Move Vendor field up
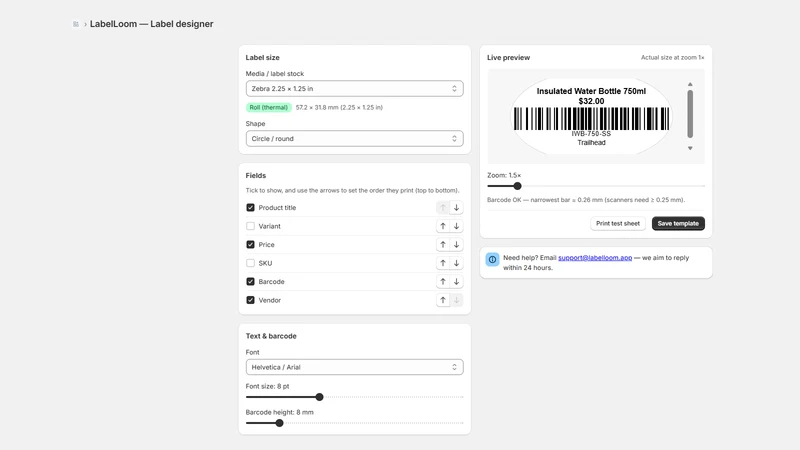This screenshot has width=800, height=450. [443, 300]
